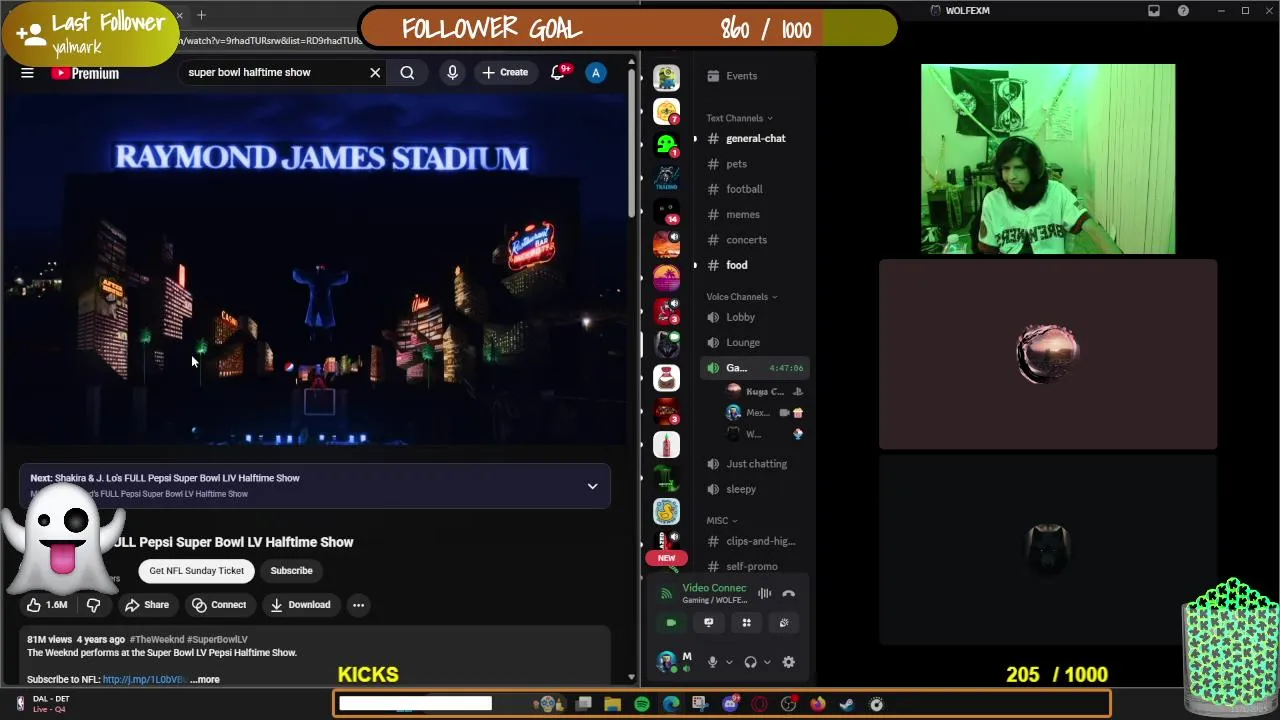Click the #SuperBowlLV hashtag
Screen dimensions: 1280x720
pos(217,639)
